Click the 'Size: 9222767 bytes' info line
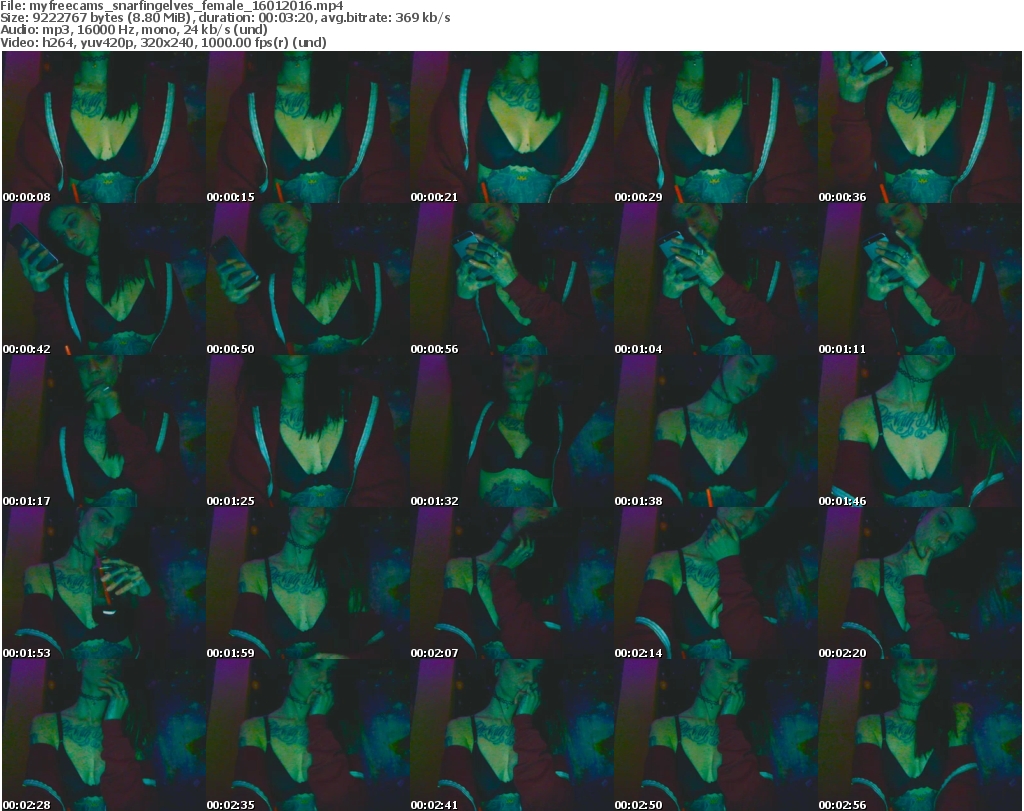This screenshot has height=811, width=1024. (x=225, y=18)
